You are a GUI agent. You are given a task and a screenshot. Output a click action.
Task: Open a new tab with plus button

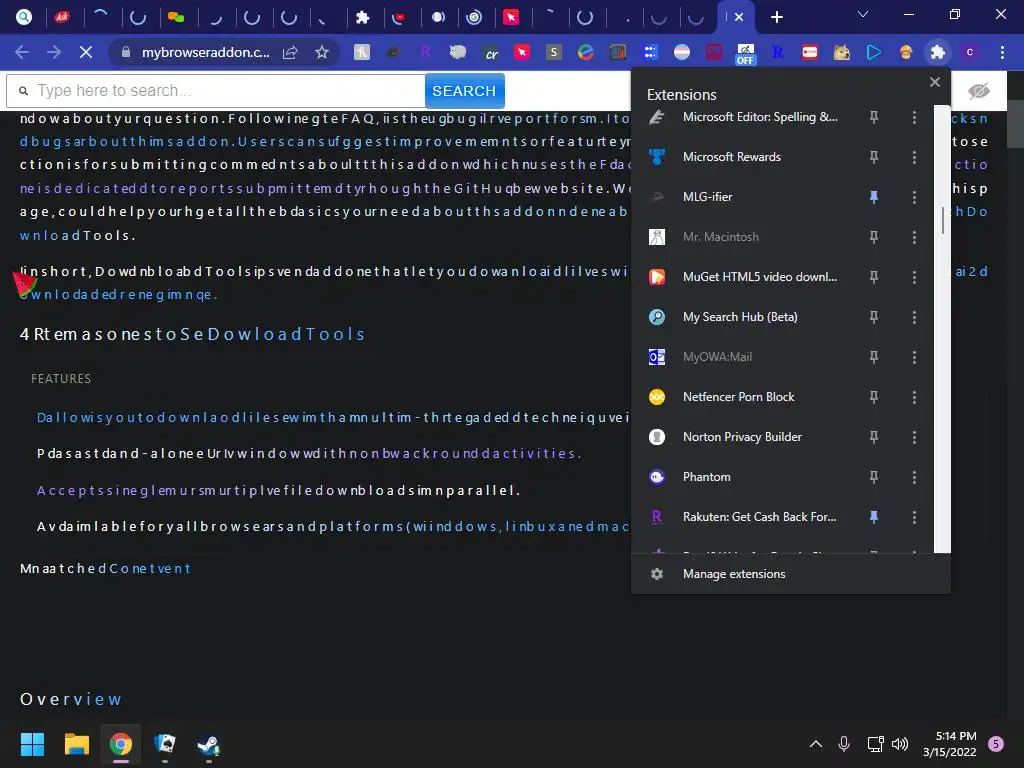pyautogui.click(x=776, y=17)
